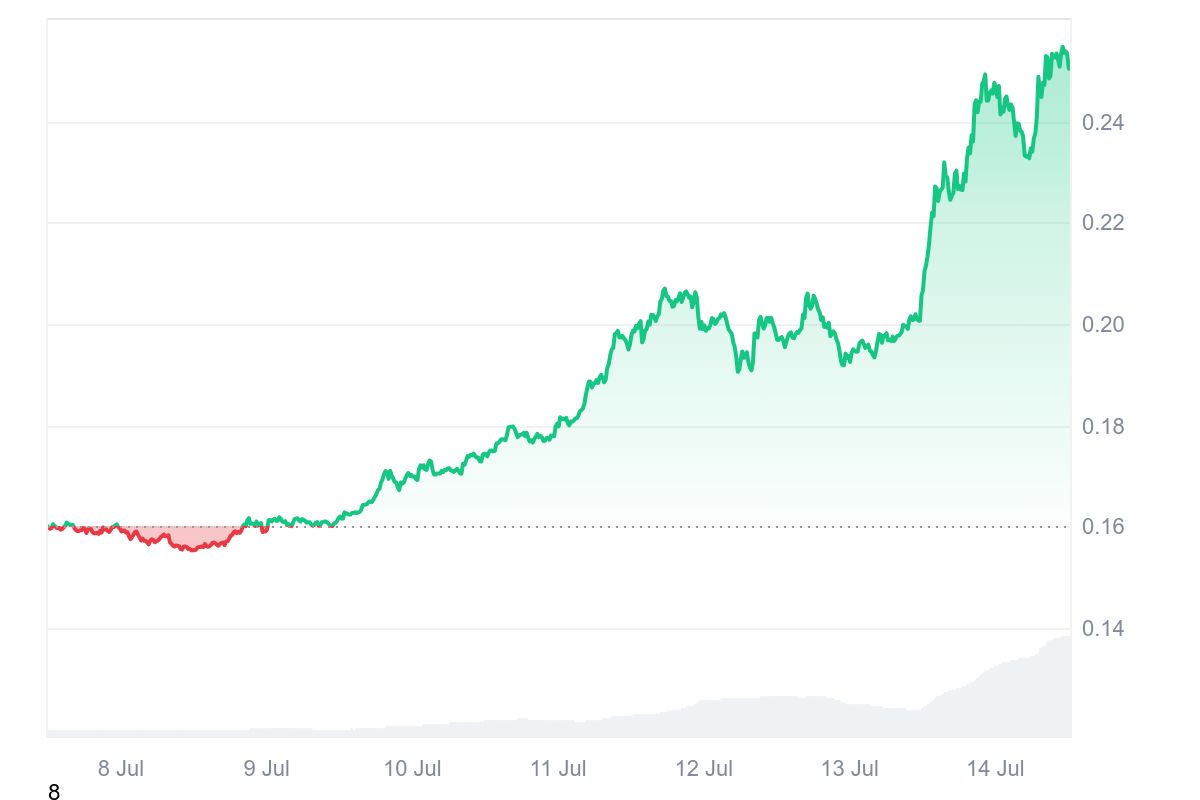Click the 11 Jul date label
Viewport: 1200px width, 800px height.
[x=558, y=769]
